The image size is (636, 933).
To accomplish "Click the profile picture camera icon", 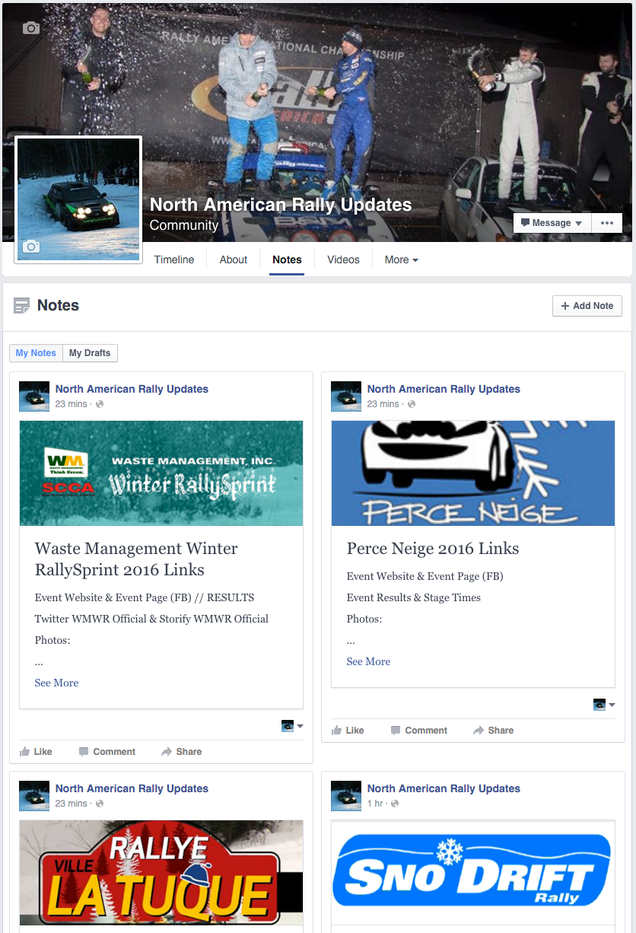I will pos(31,246).
